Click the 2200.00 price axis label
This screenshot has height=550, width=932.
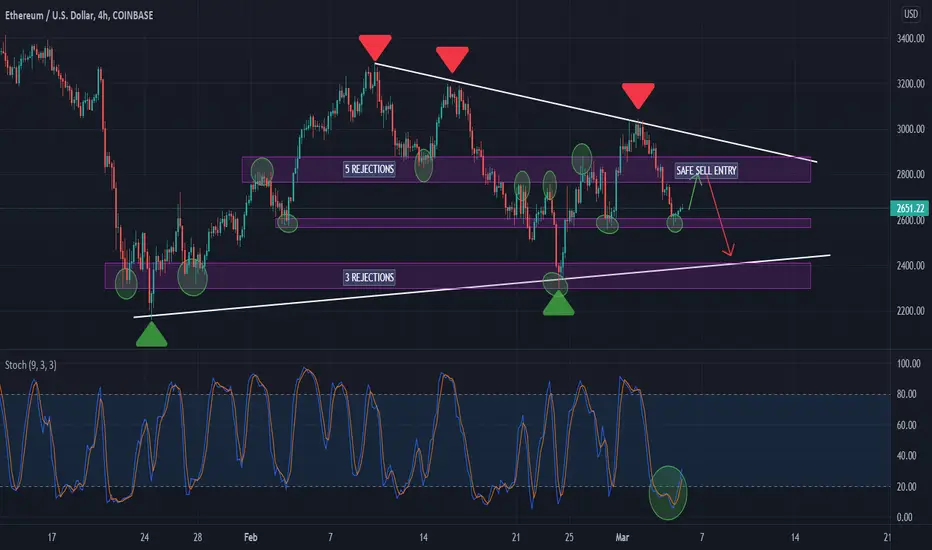point(911,311)
